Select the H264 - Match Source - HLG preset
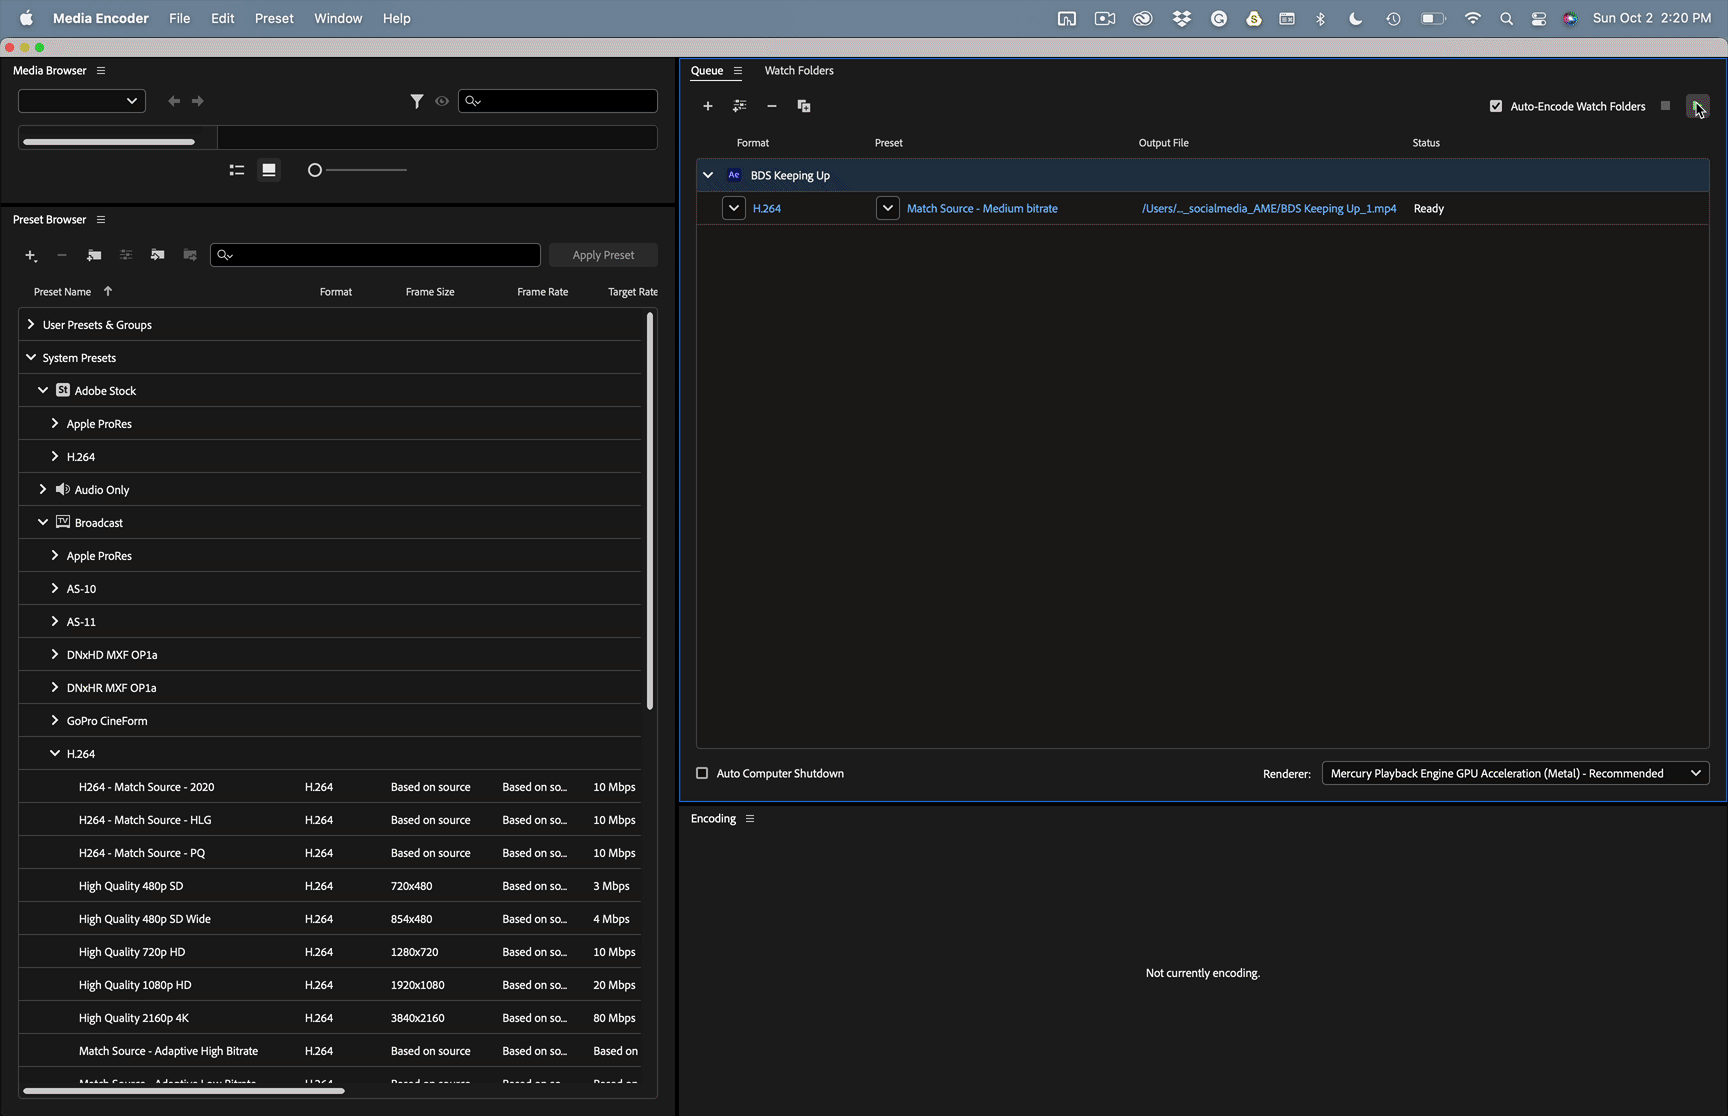Viewport: 1728px width, 1116px height. tap(330, 820)
